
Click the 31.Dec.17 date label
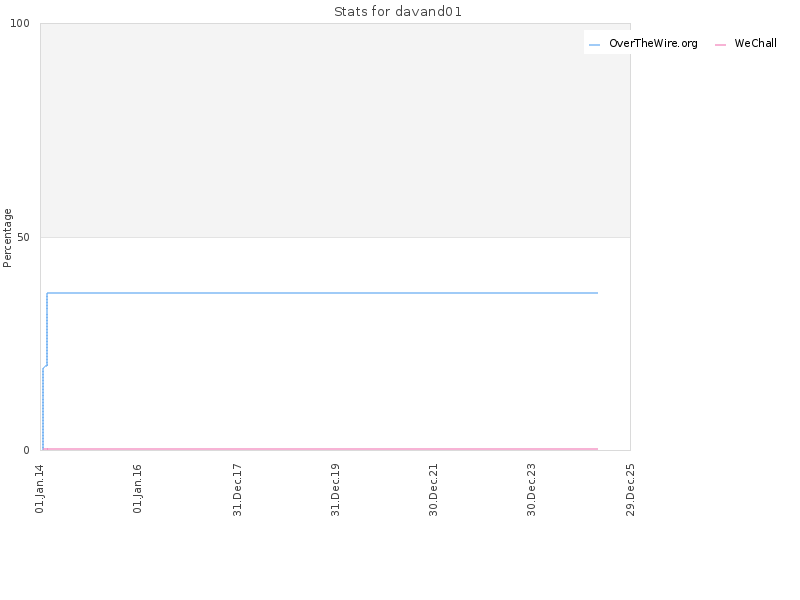237,490
